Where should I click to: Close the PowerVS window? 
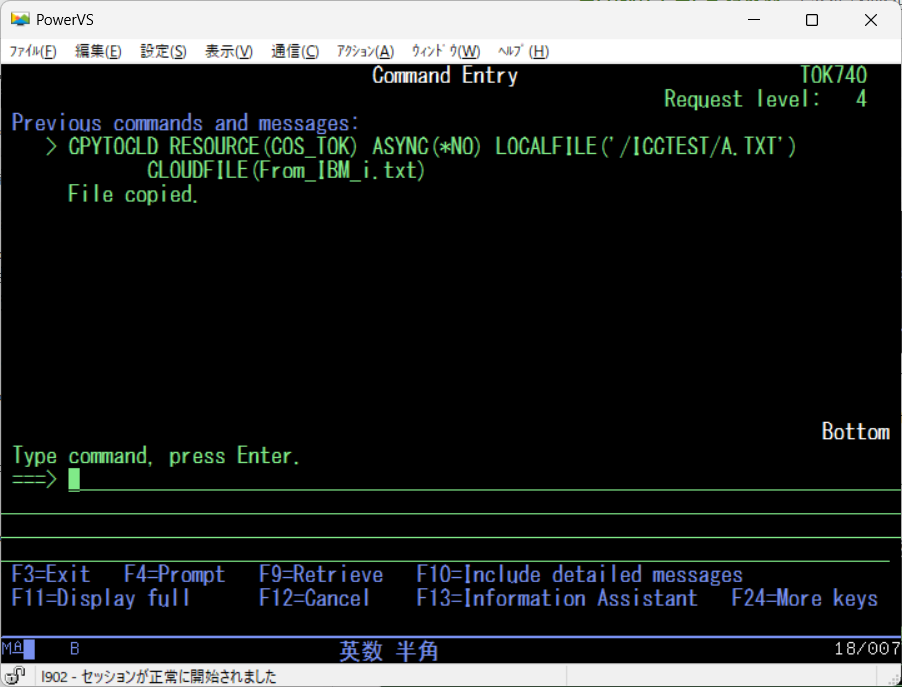point(871,20)
